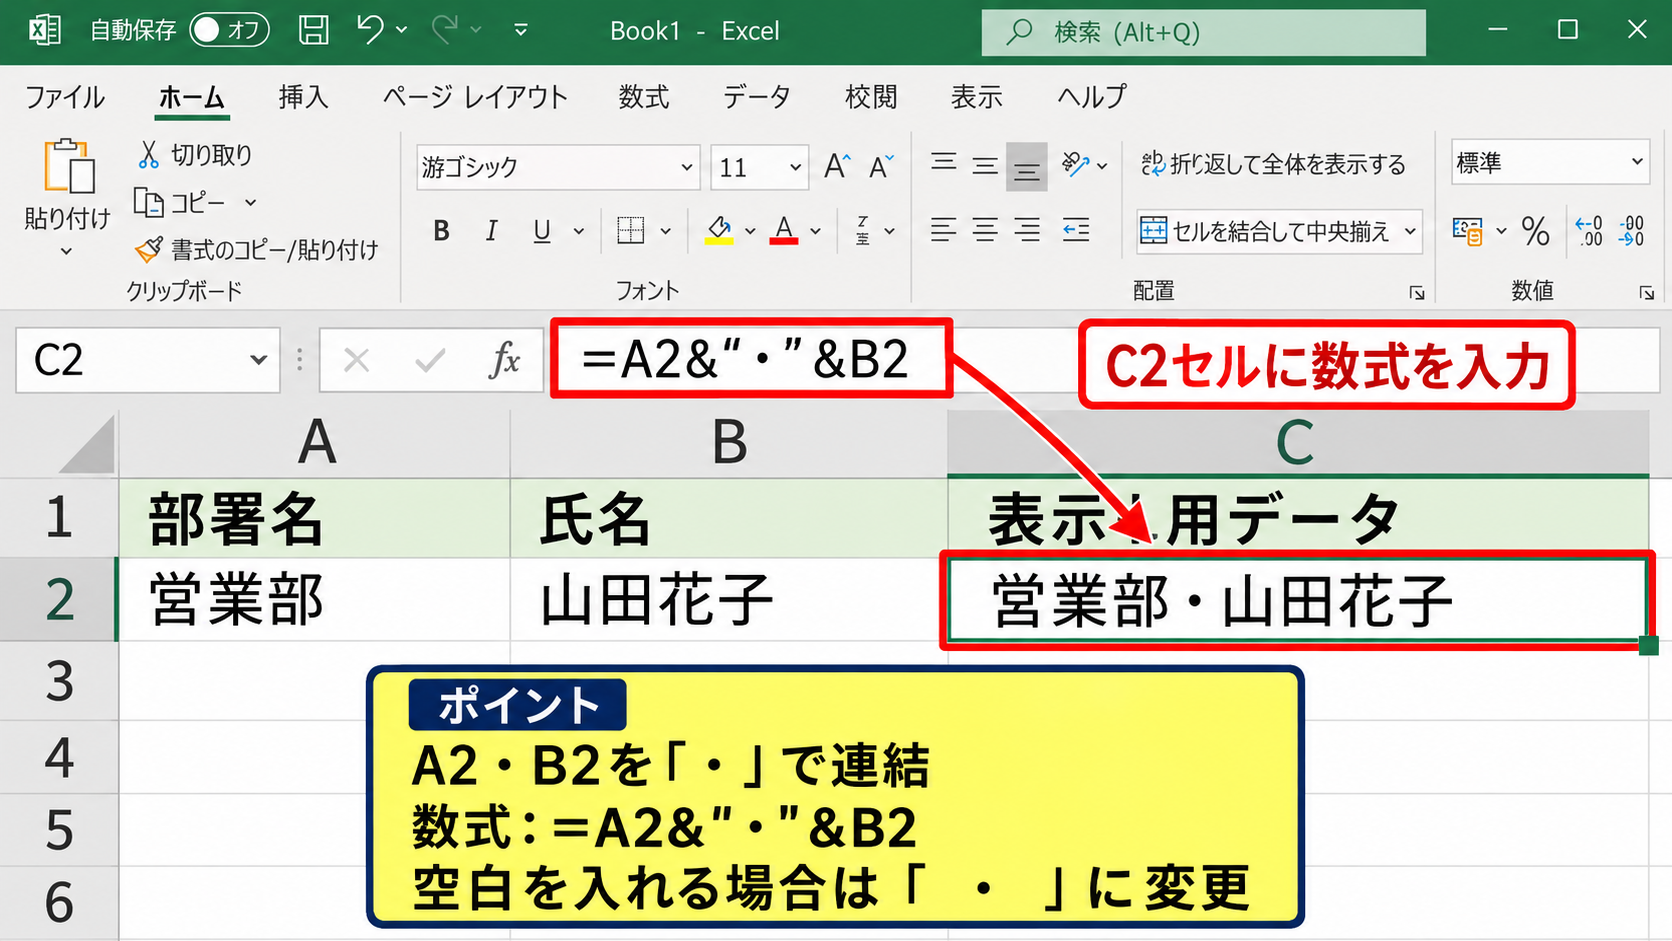Viewport: 1672px width, 941px height.
Task: Select column A header
Action: coord(315,443)
